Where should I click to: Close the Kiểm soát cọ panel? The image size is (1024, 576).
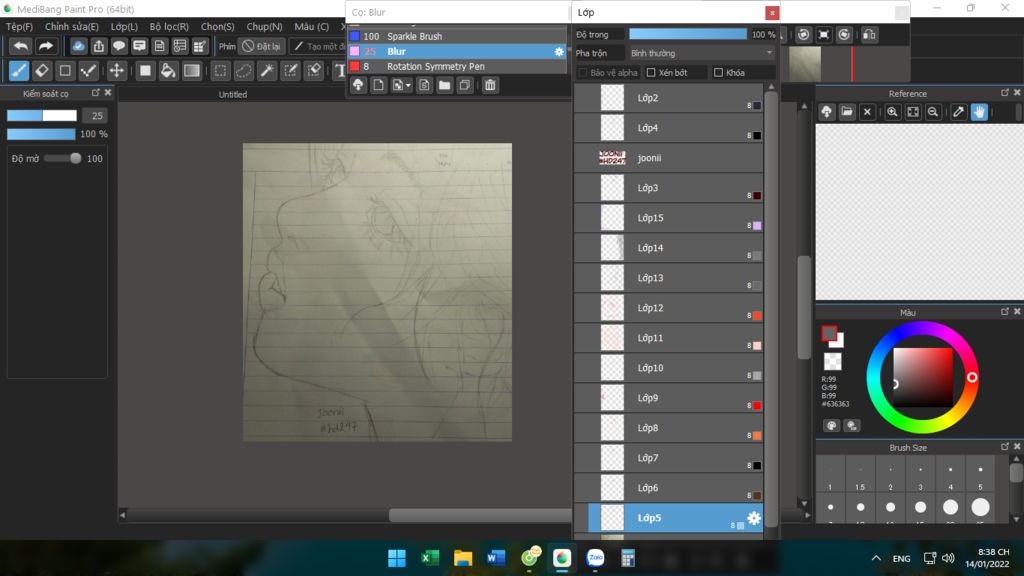click(108, 93)
